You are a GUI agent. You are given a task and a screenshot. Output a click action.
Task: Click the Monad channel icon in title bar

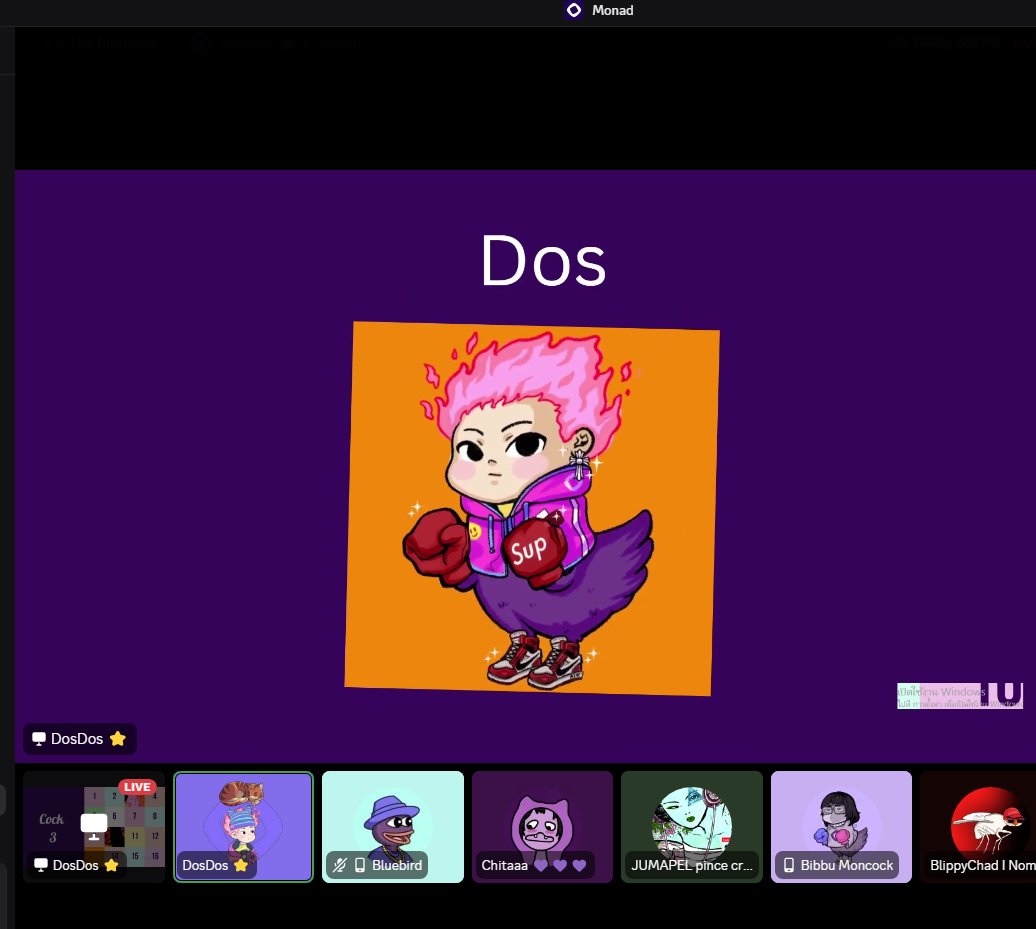(x=574, y=10)
